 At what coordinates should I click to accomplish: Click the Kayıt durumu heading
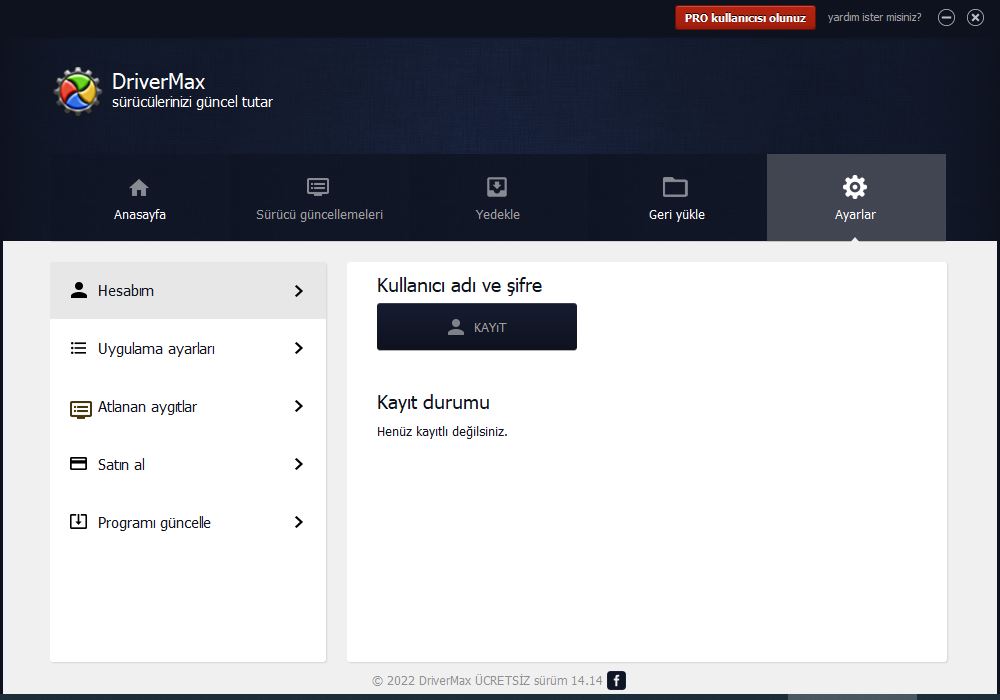click(x=433, y=402)
